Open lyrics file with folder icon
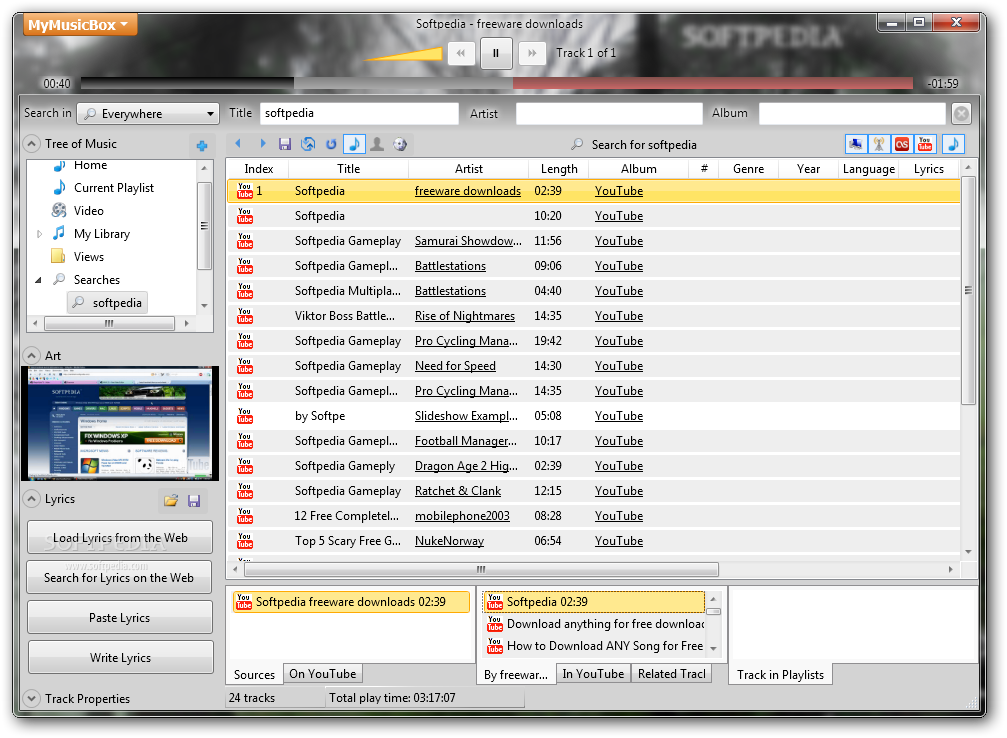This screenshot has width=1007, height=738. coord(170,500)
